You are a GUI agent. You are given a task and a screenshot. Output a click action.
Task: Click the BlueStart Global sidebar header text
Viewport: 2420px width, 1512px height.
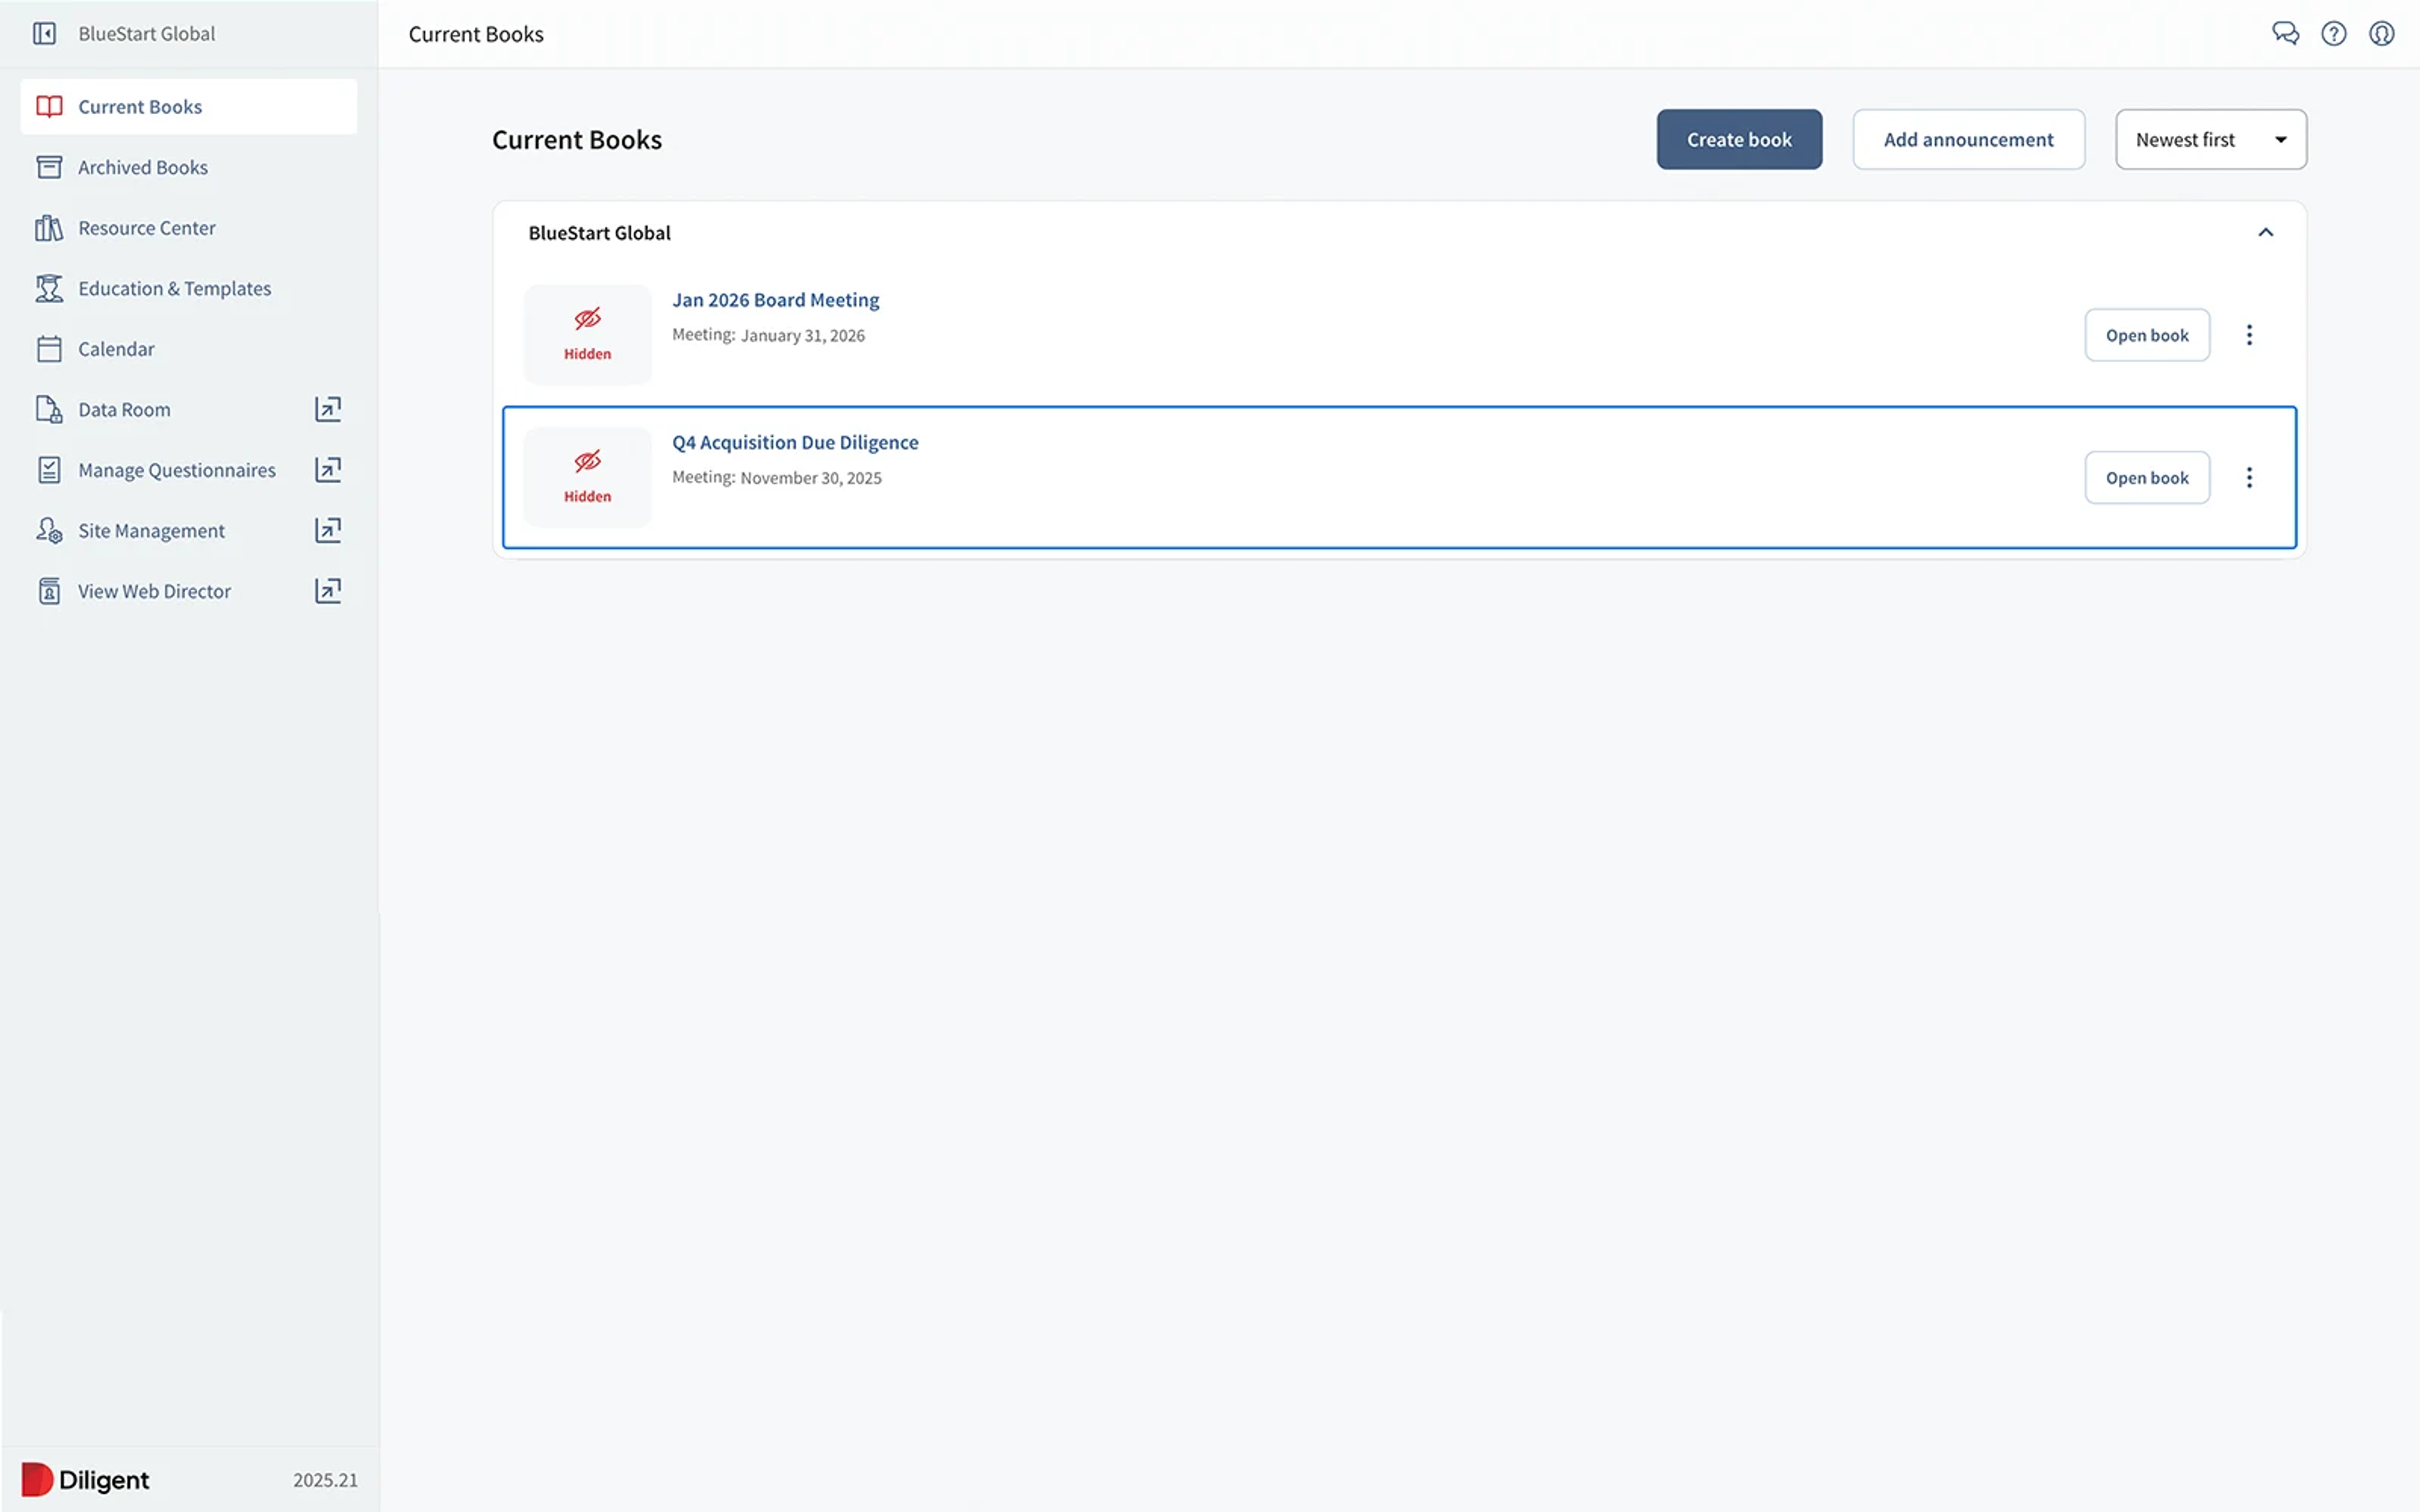(x=147, y=34)
